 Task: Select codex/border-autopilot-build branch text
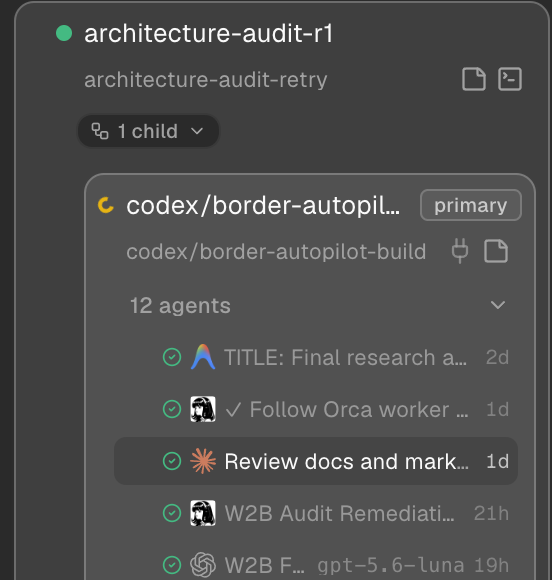[276, 252]
